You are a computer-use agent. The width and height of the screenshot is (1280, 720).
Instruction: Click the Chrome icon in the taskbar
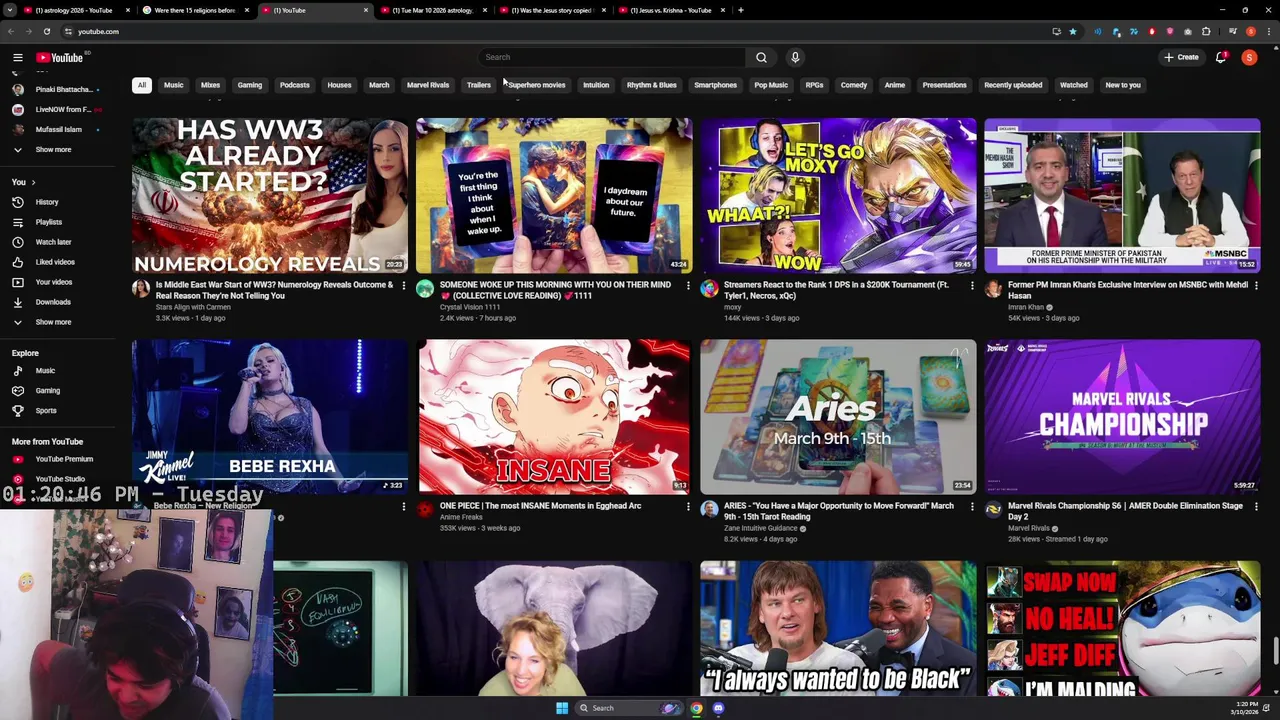696,708
